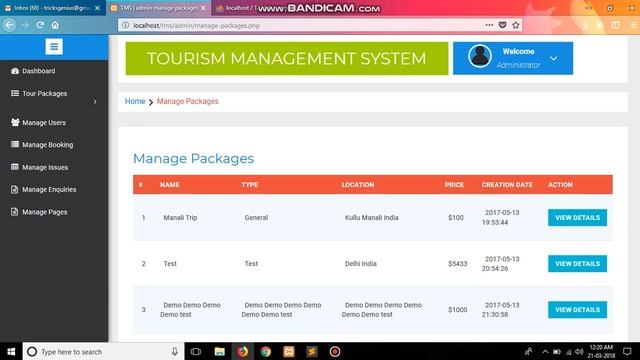Switch to the Inbox Gmail tab

pyautogui.click(x=53, y=8)
